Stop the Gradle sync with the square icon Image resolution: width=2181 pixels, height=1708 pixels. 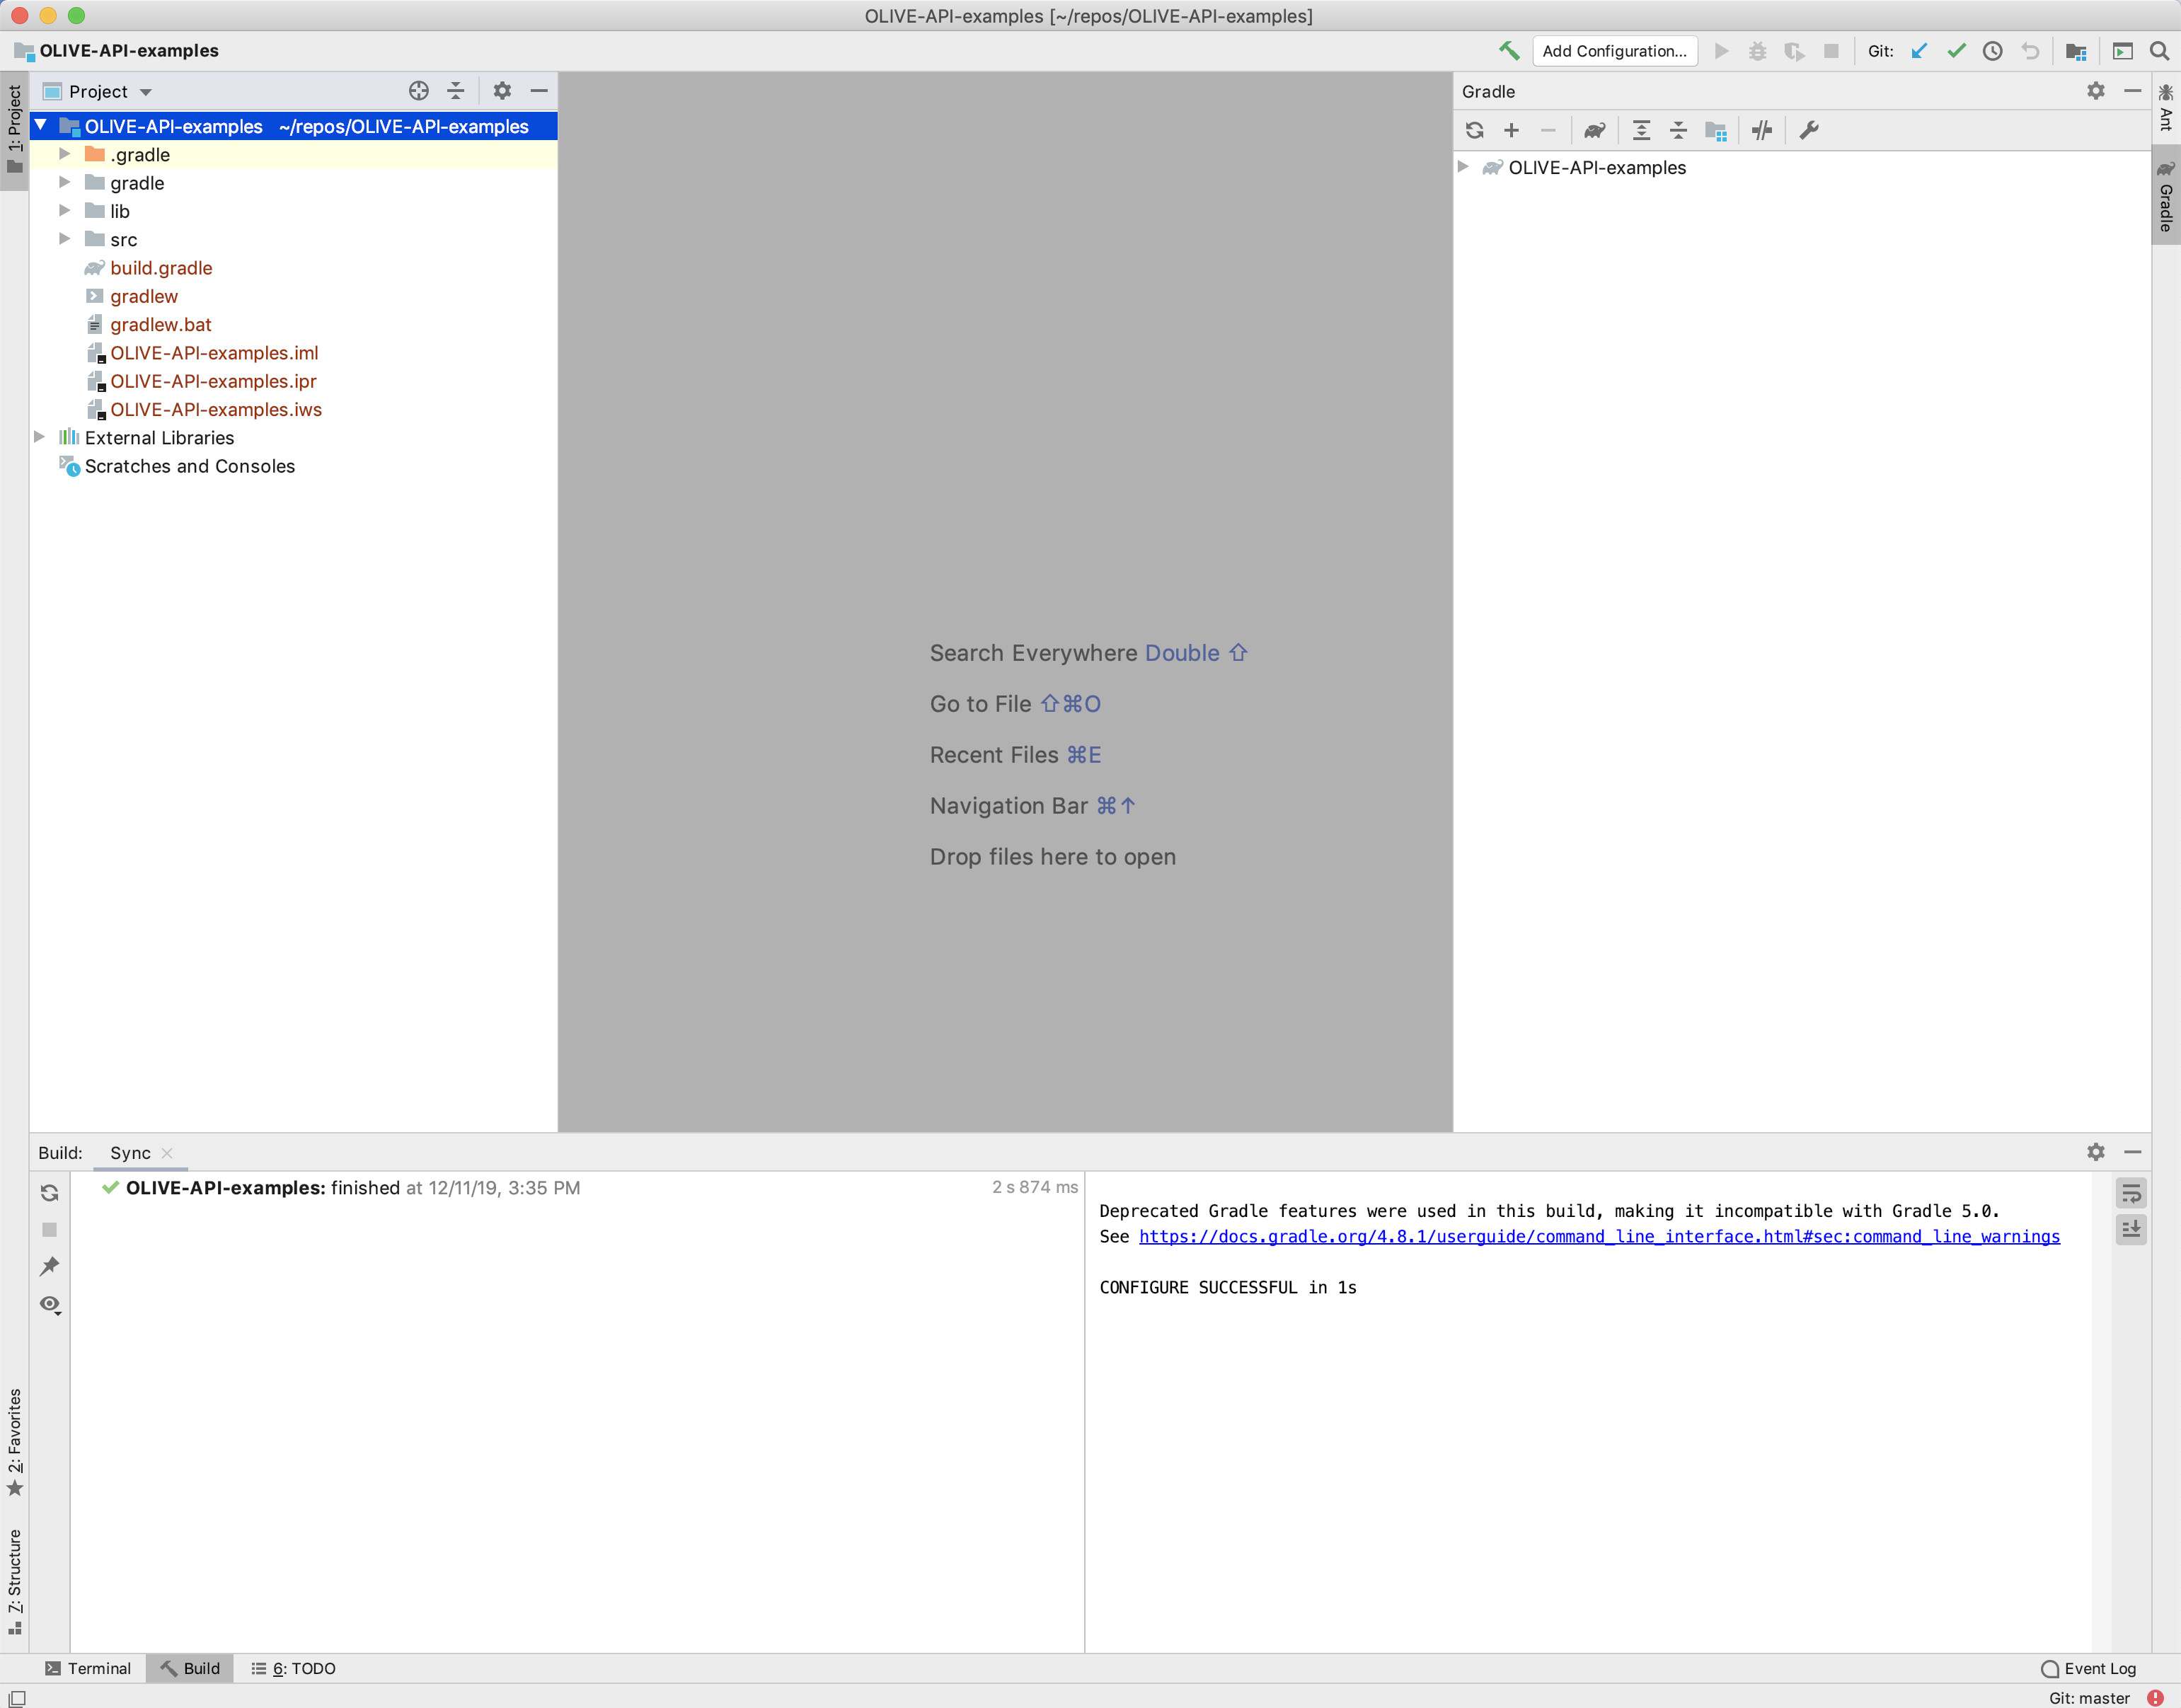(49, 1229)
